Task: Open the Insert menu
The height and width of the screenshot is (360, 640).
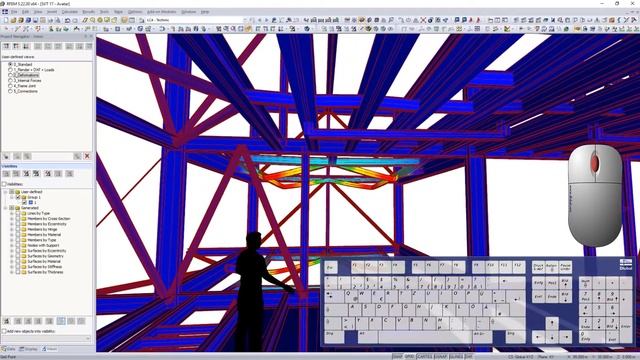Action: 52,12
